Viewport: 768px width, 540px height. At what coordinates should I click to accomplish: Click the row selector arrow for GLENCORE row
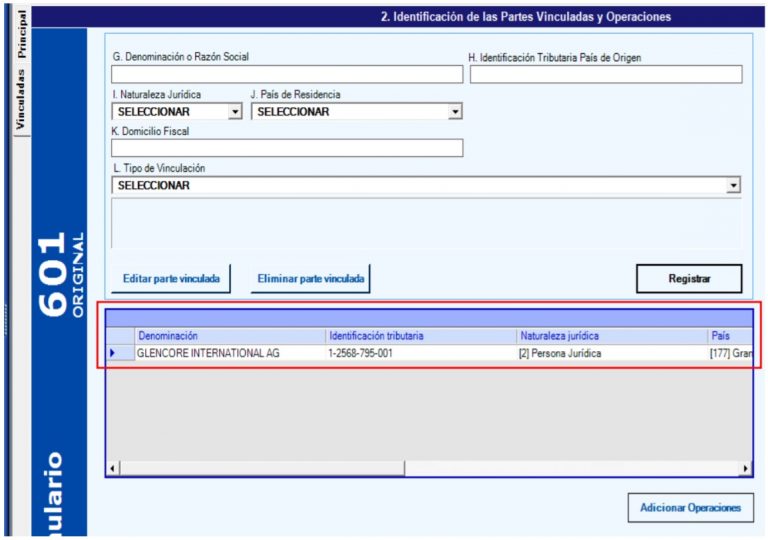coord(112,353)
